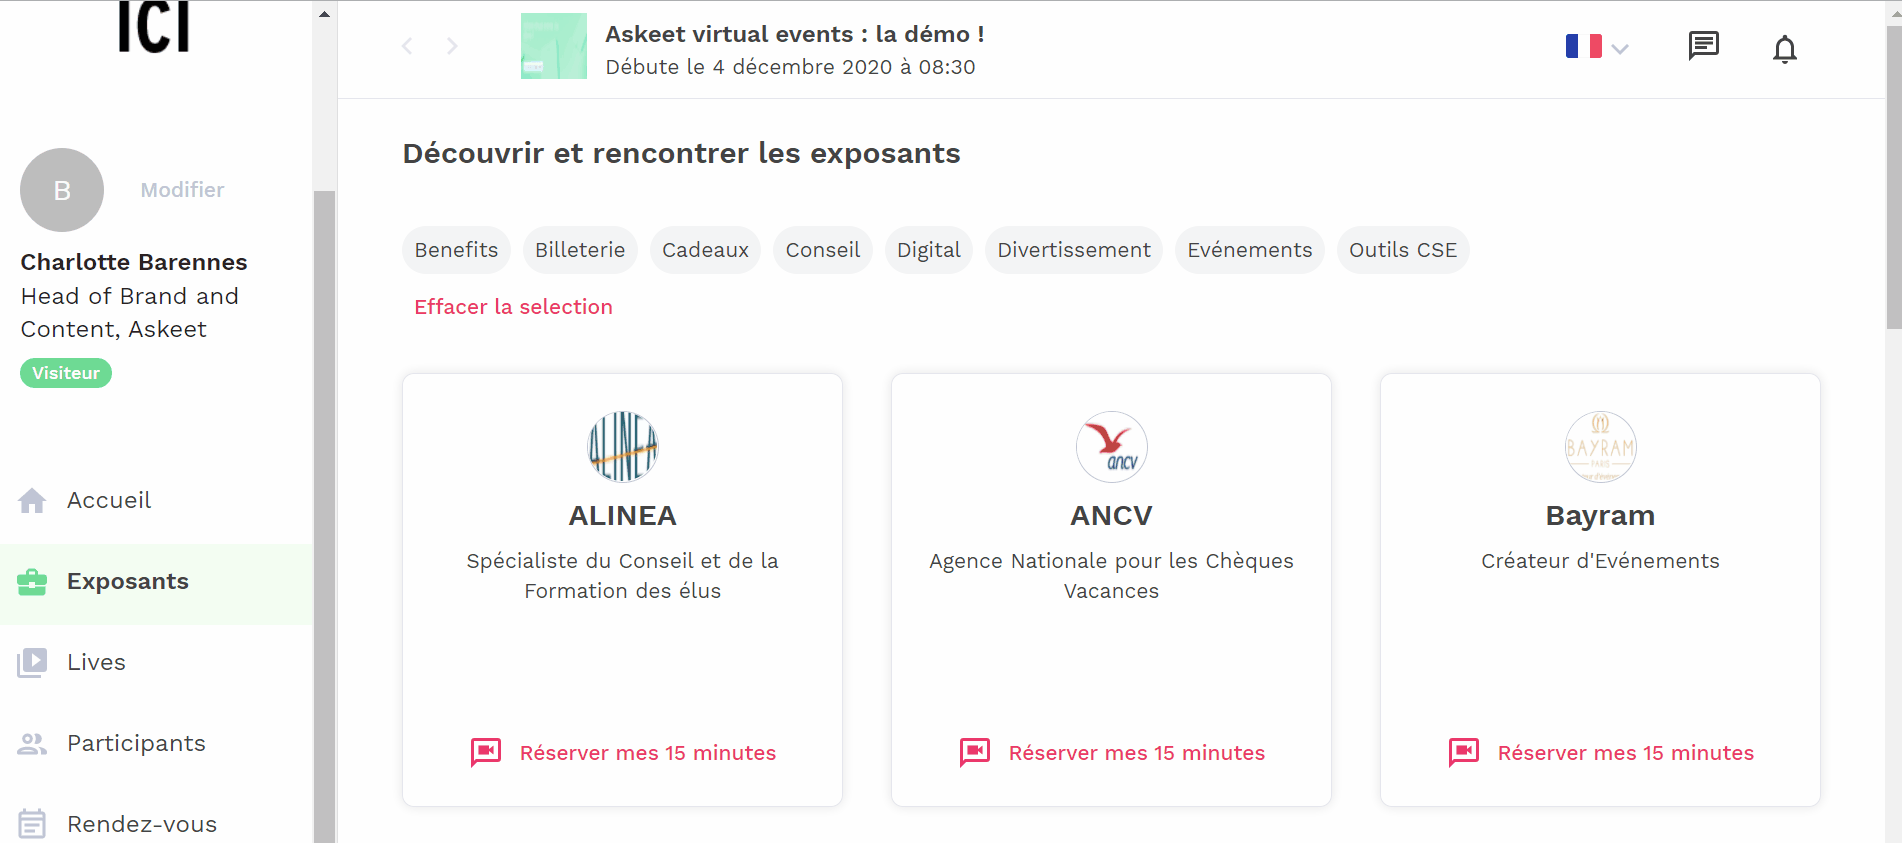Go forward with the right arrow
The width and height of the screenshot is (1902, 843).
pos(452,46)
